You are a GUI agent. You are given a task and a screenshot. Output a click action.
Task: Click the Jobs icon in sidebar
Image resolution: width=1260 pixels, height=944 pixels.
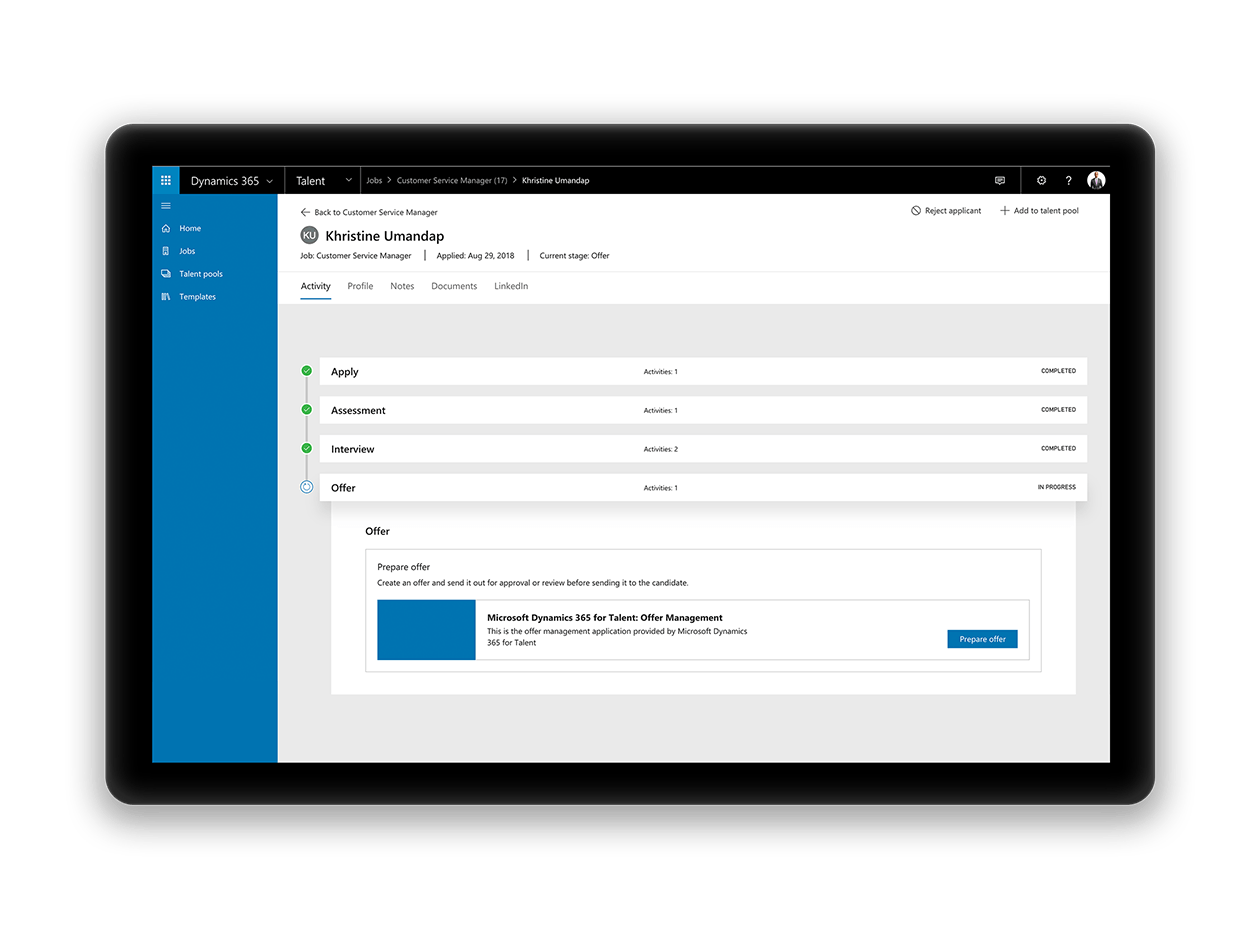(166, 251)
